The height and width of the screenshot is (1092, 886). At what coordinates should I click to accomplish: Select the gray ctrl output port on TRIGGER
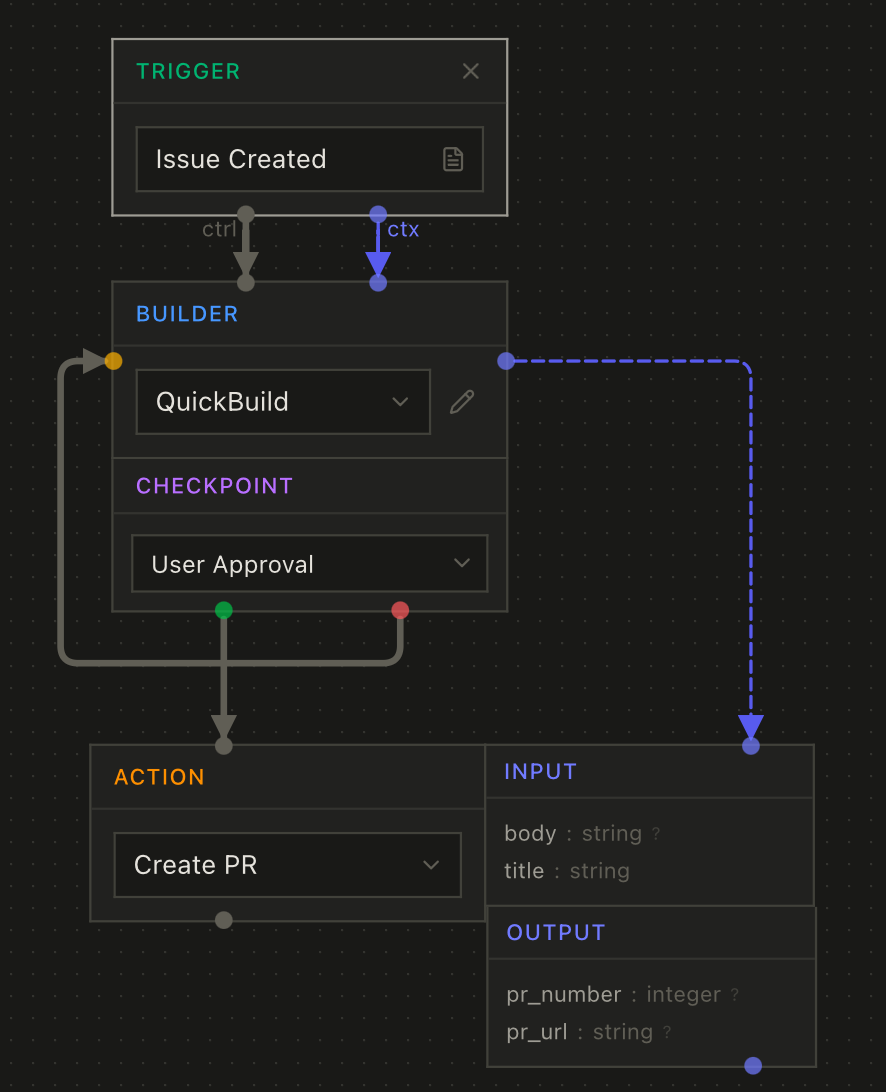coord(245,213)
